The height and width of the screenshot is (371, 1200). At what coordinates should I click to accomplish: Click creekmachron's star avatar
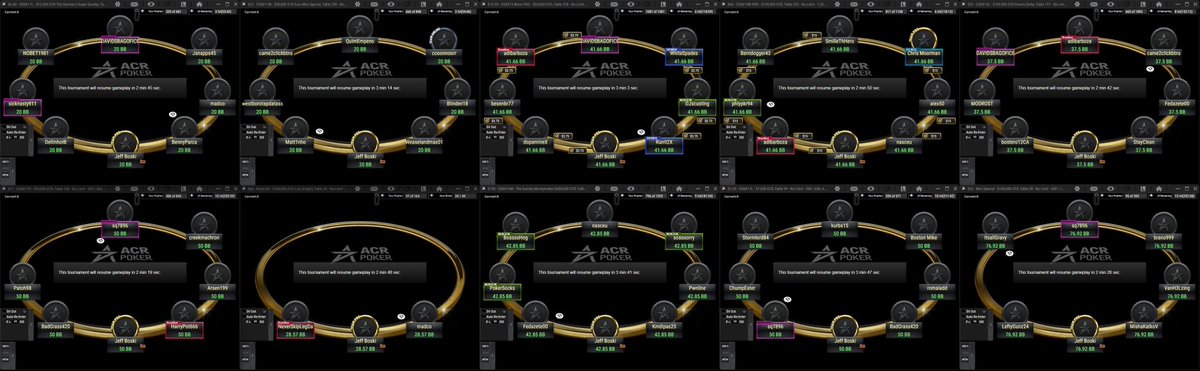click(x=205, y=222)
